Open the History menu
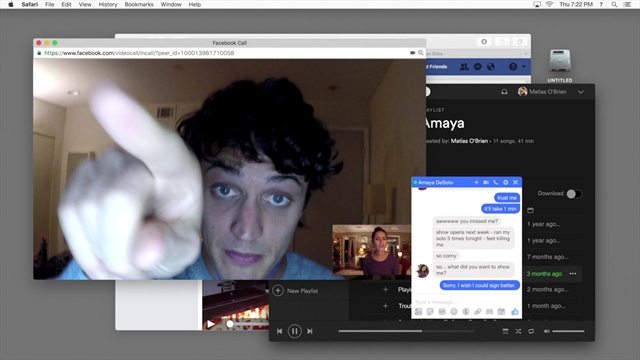Image resolution: width=640 pixels, height=360 pixels. pos(108,4)
